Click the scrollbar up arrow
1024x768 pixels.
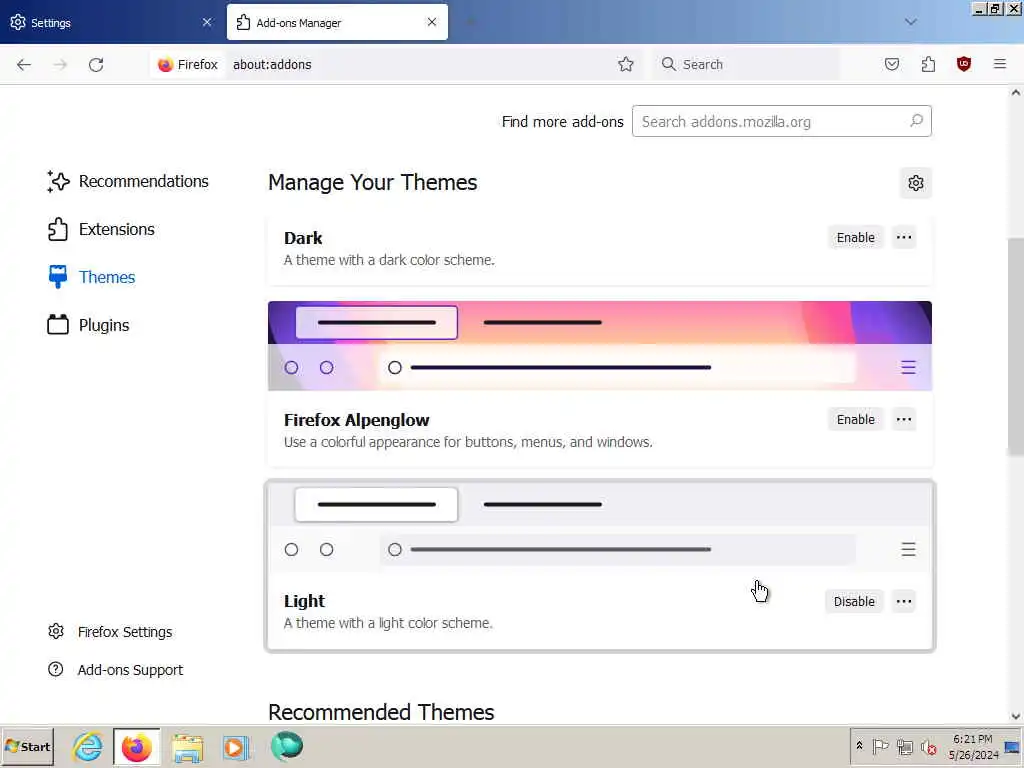(x=1016, y=92)
